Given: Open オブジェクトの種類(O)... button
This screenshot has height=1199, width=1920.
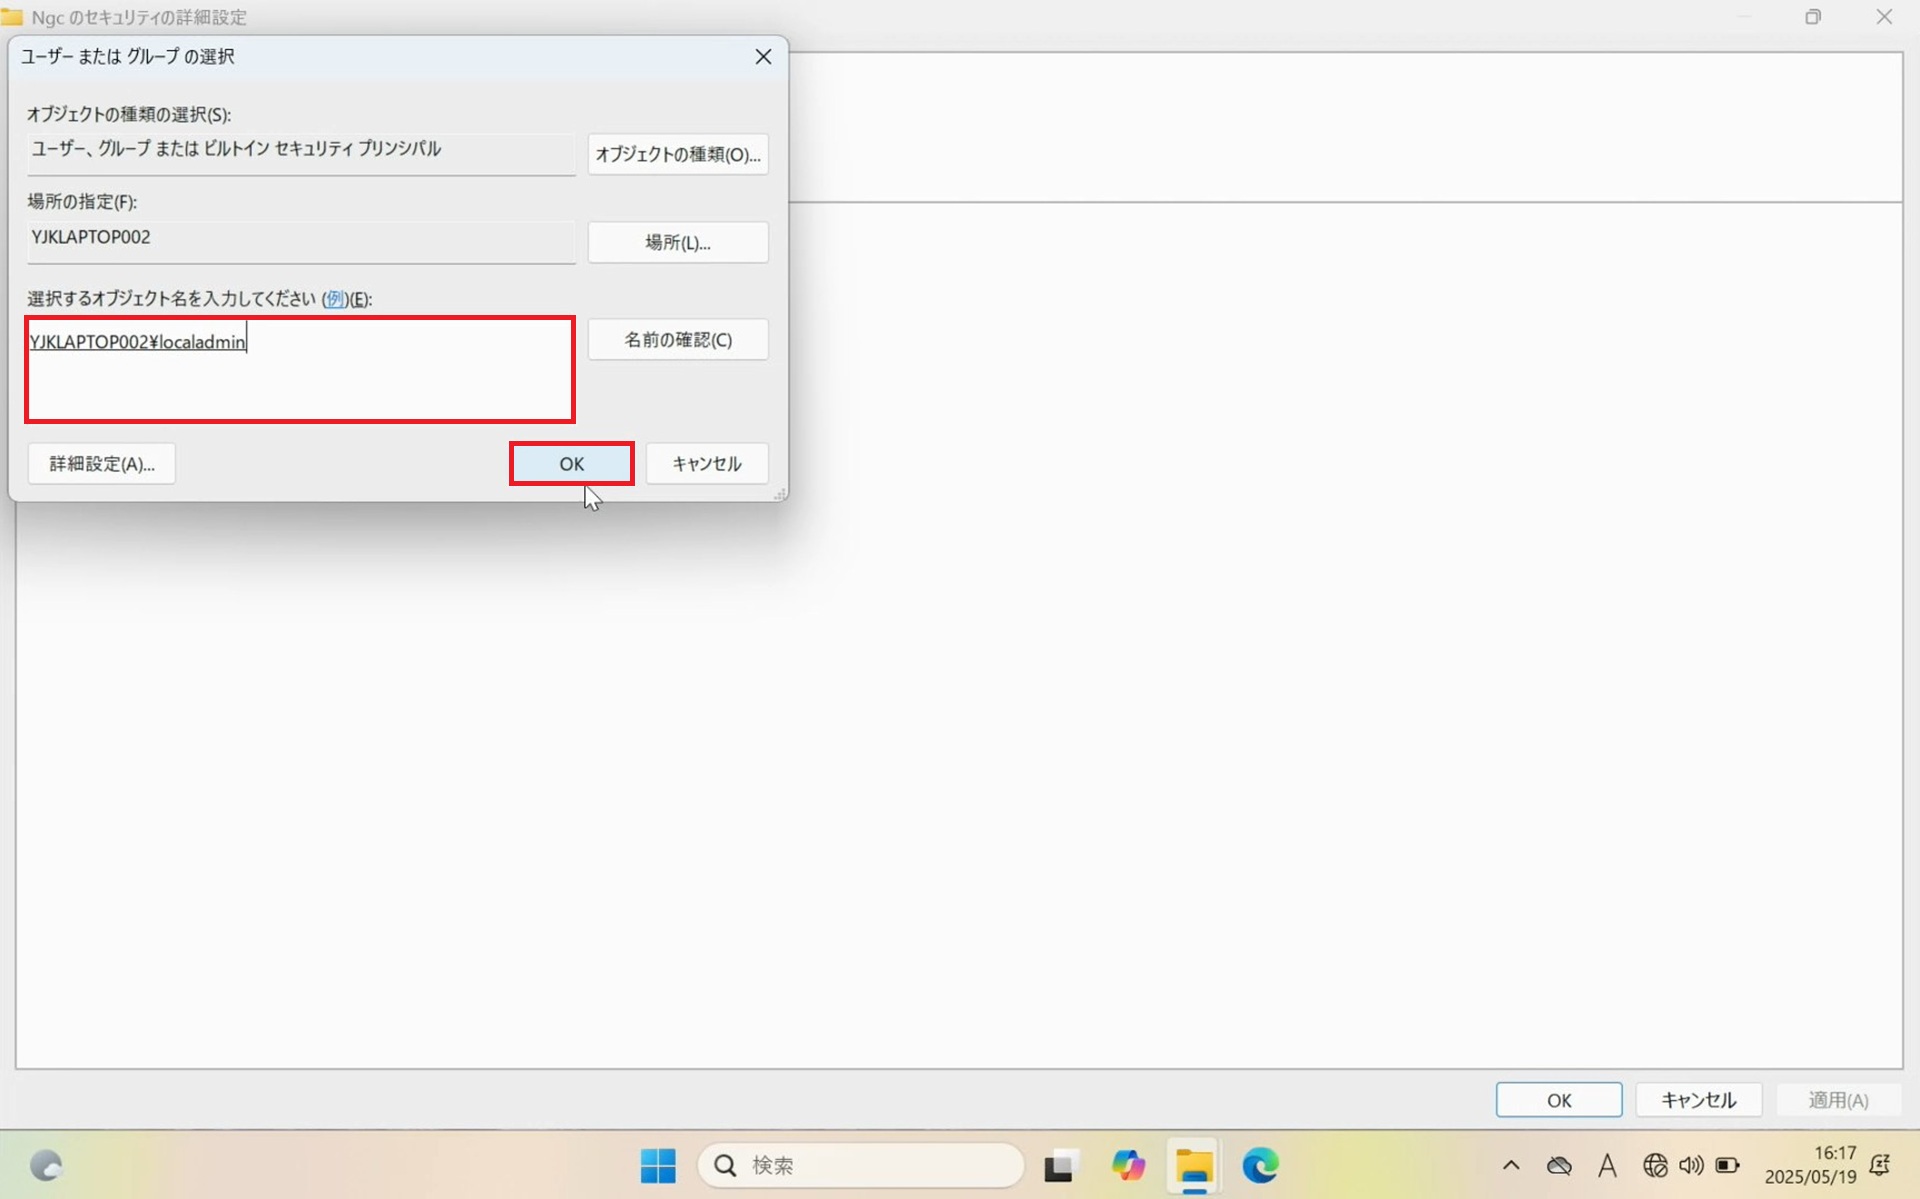Looking at the screenshot, I should 678,154.
